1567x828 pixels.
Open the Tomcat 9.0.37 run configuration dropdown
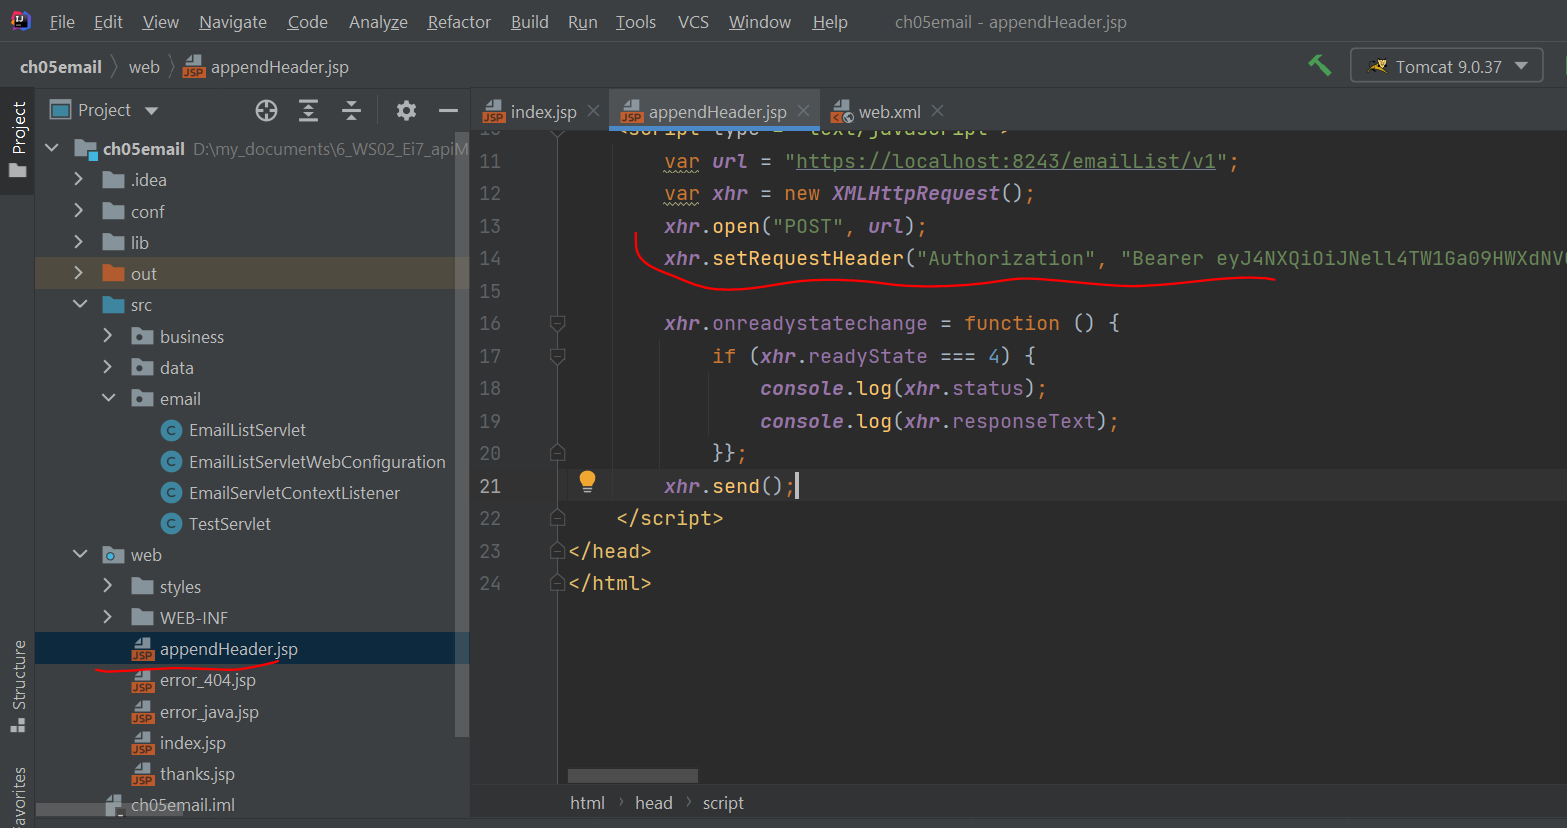[1447, 66]
